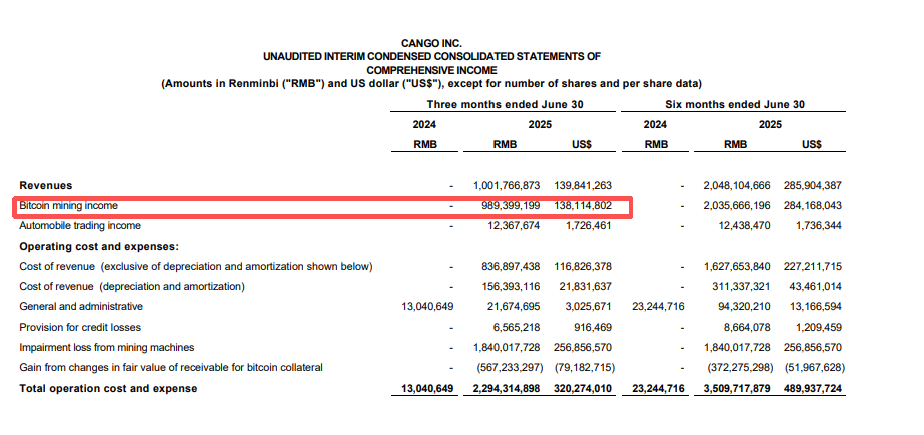Select value 1,627,653,840

coord(737,266)
